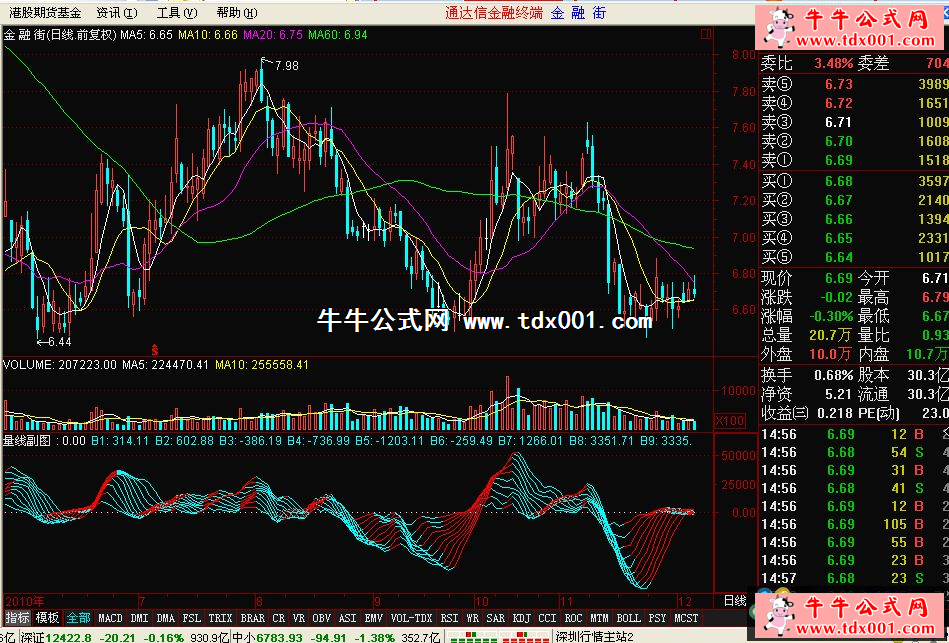Image resolution: width=949 pixels, height=643 pixels.
Task: Apply the MACD indicator
Action: click(x=110, y=618)
